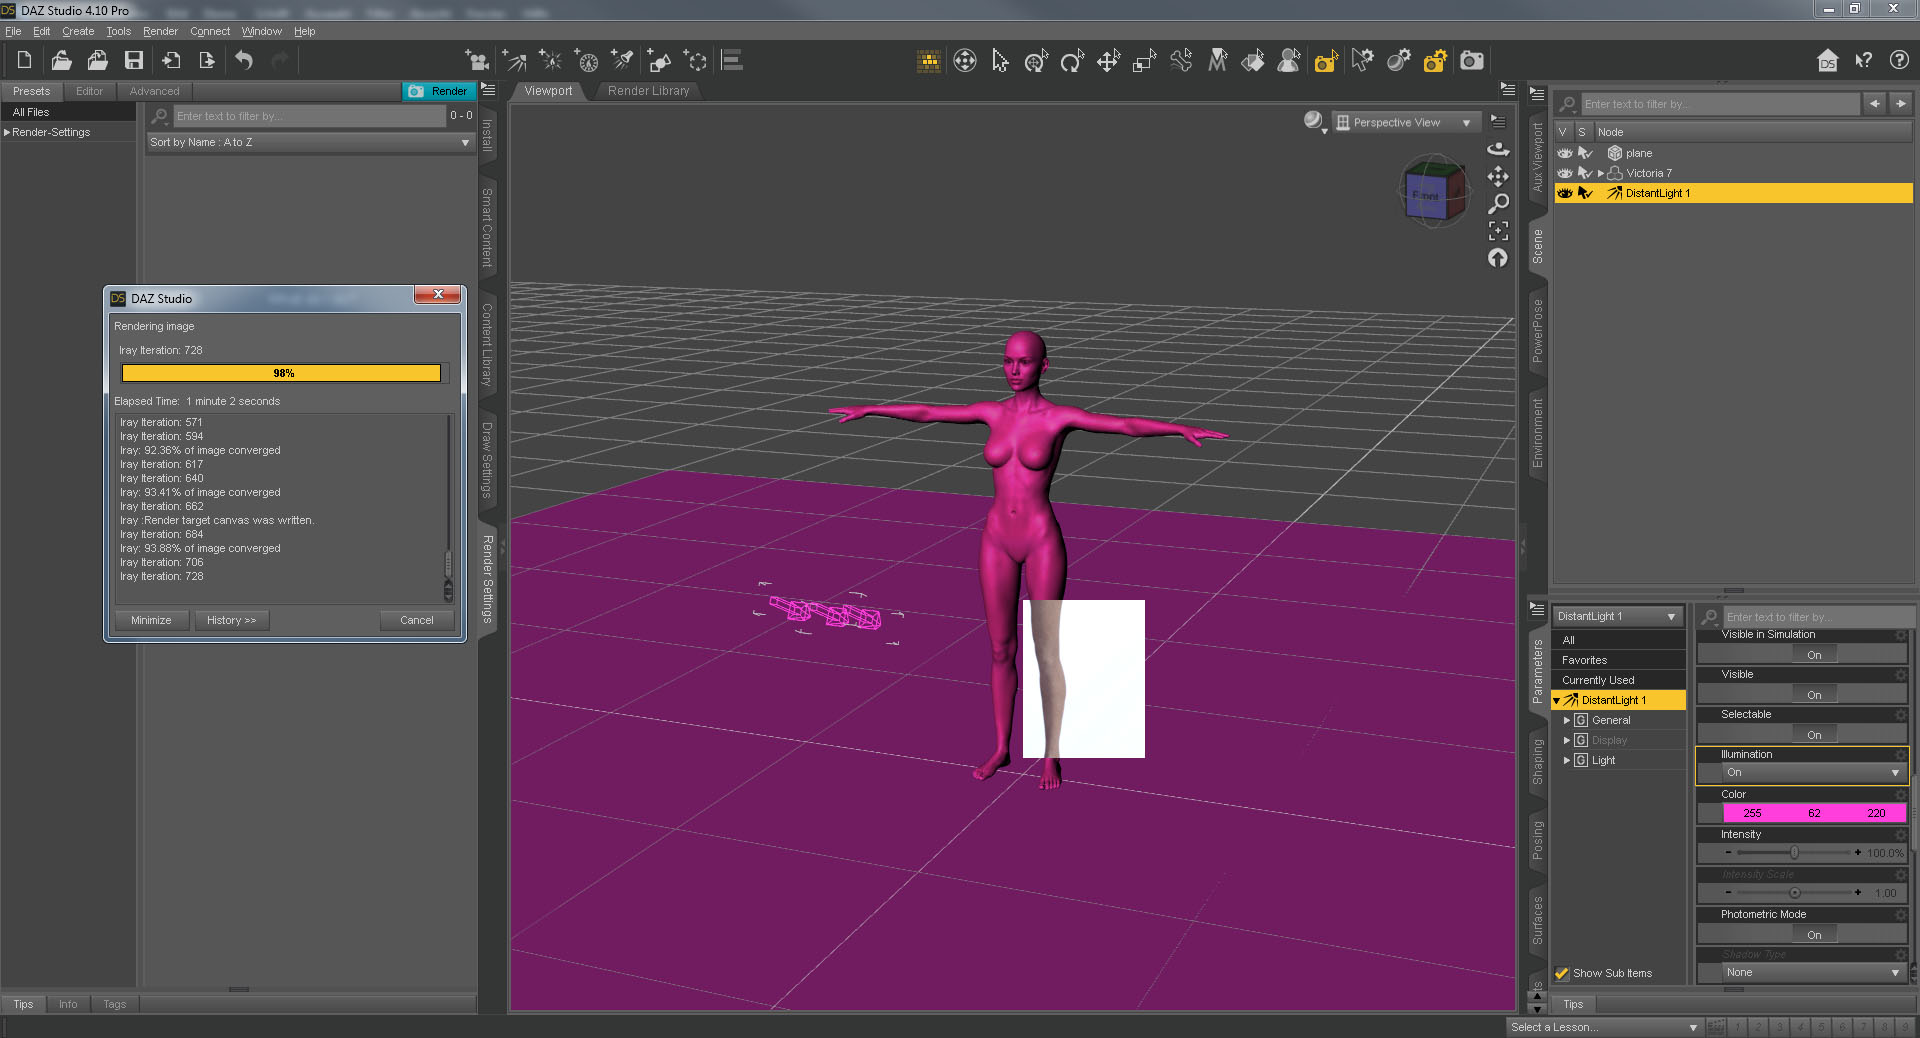Create a new spotlight

[x=623, y=61]
